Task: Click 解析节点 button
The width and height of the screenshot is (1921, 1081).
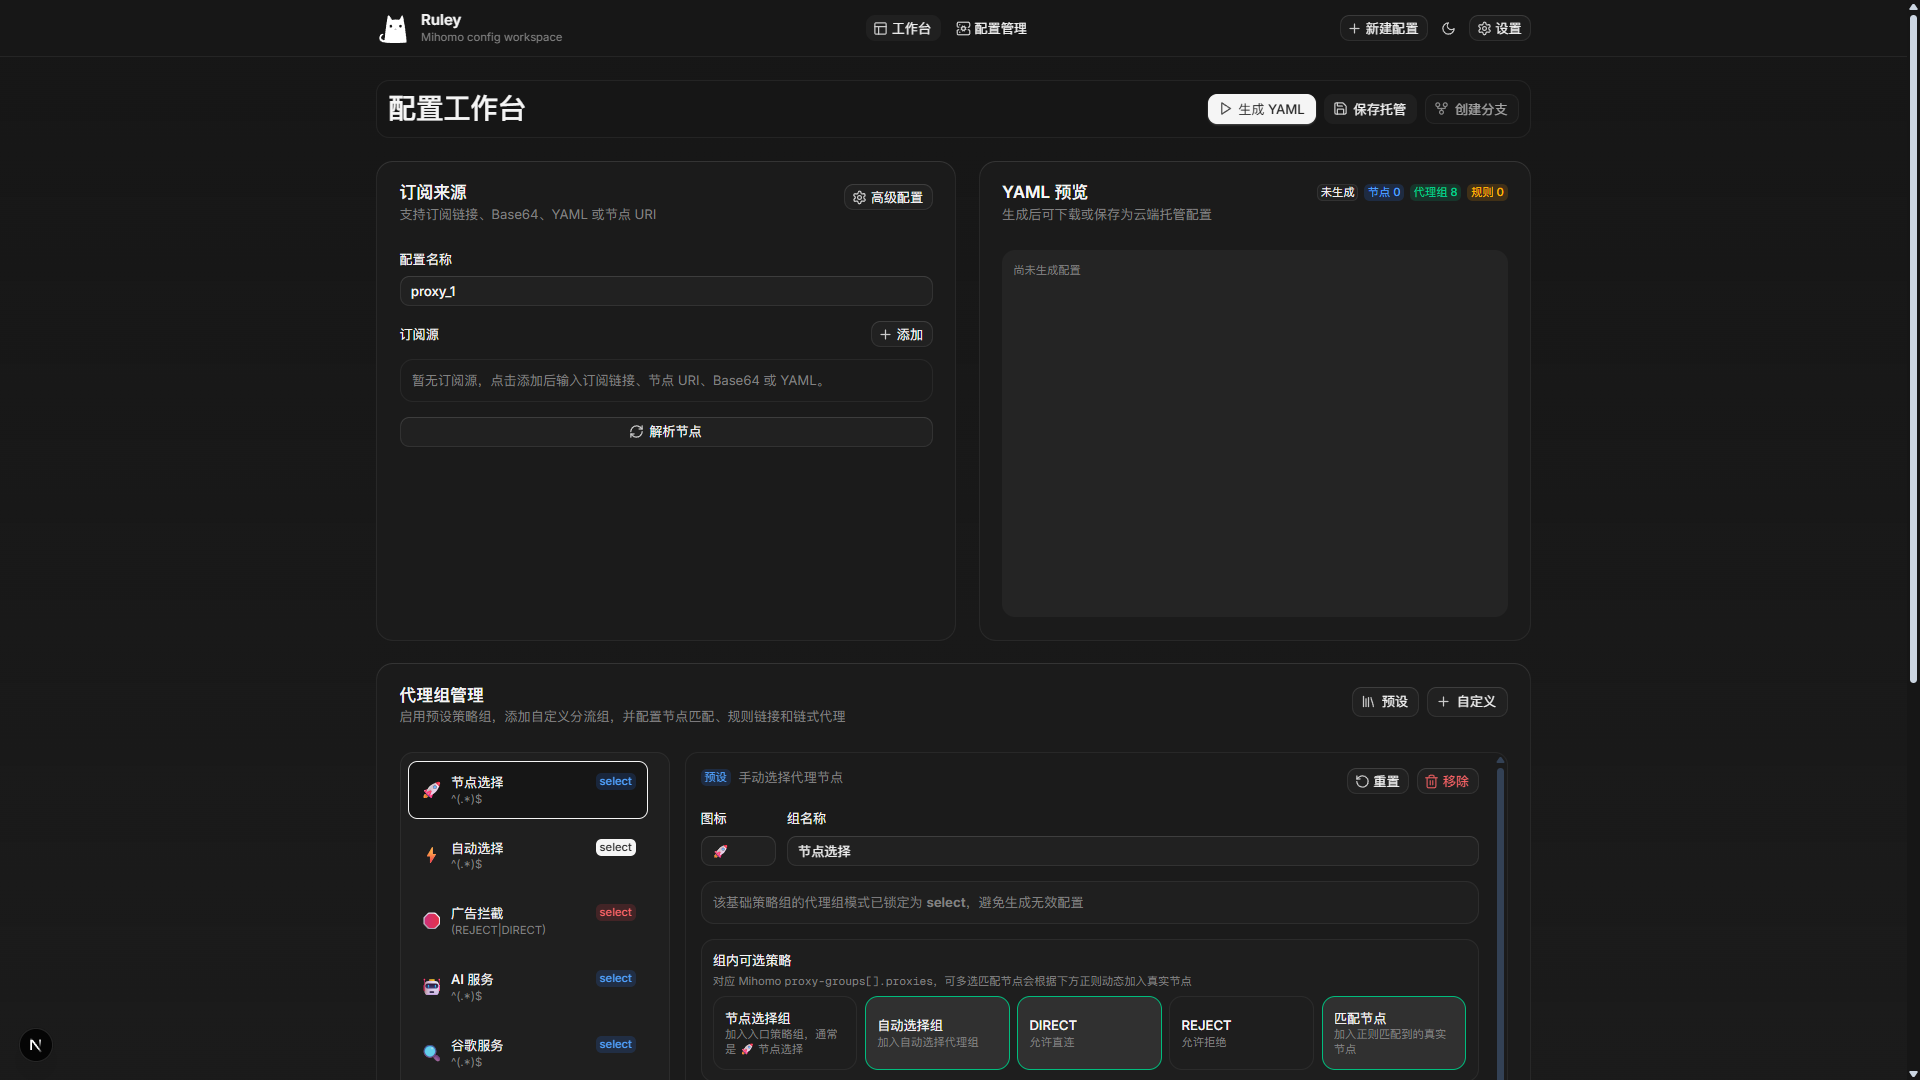Action: tap(666, 432)
